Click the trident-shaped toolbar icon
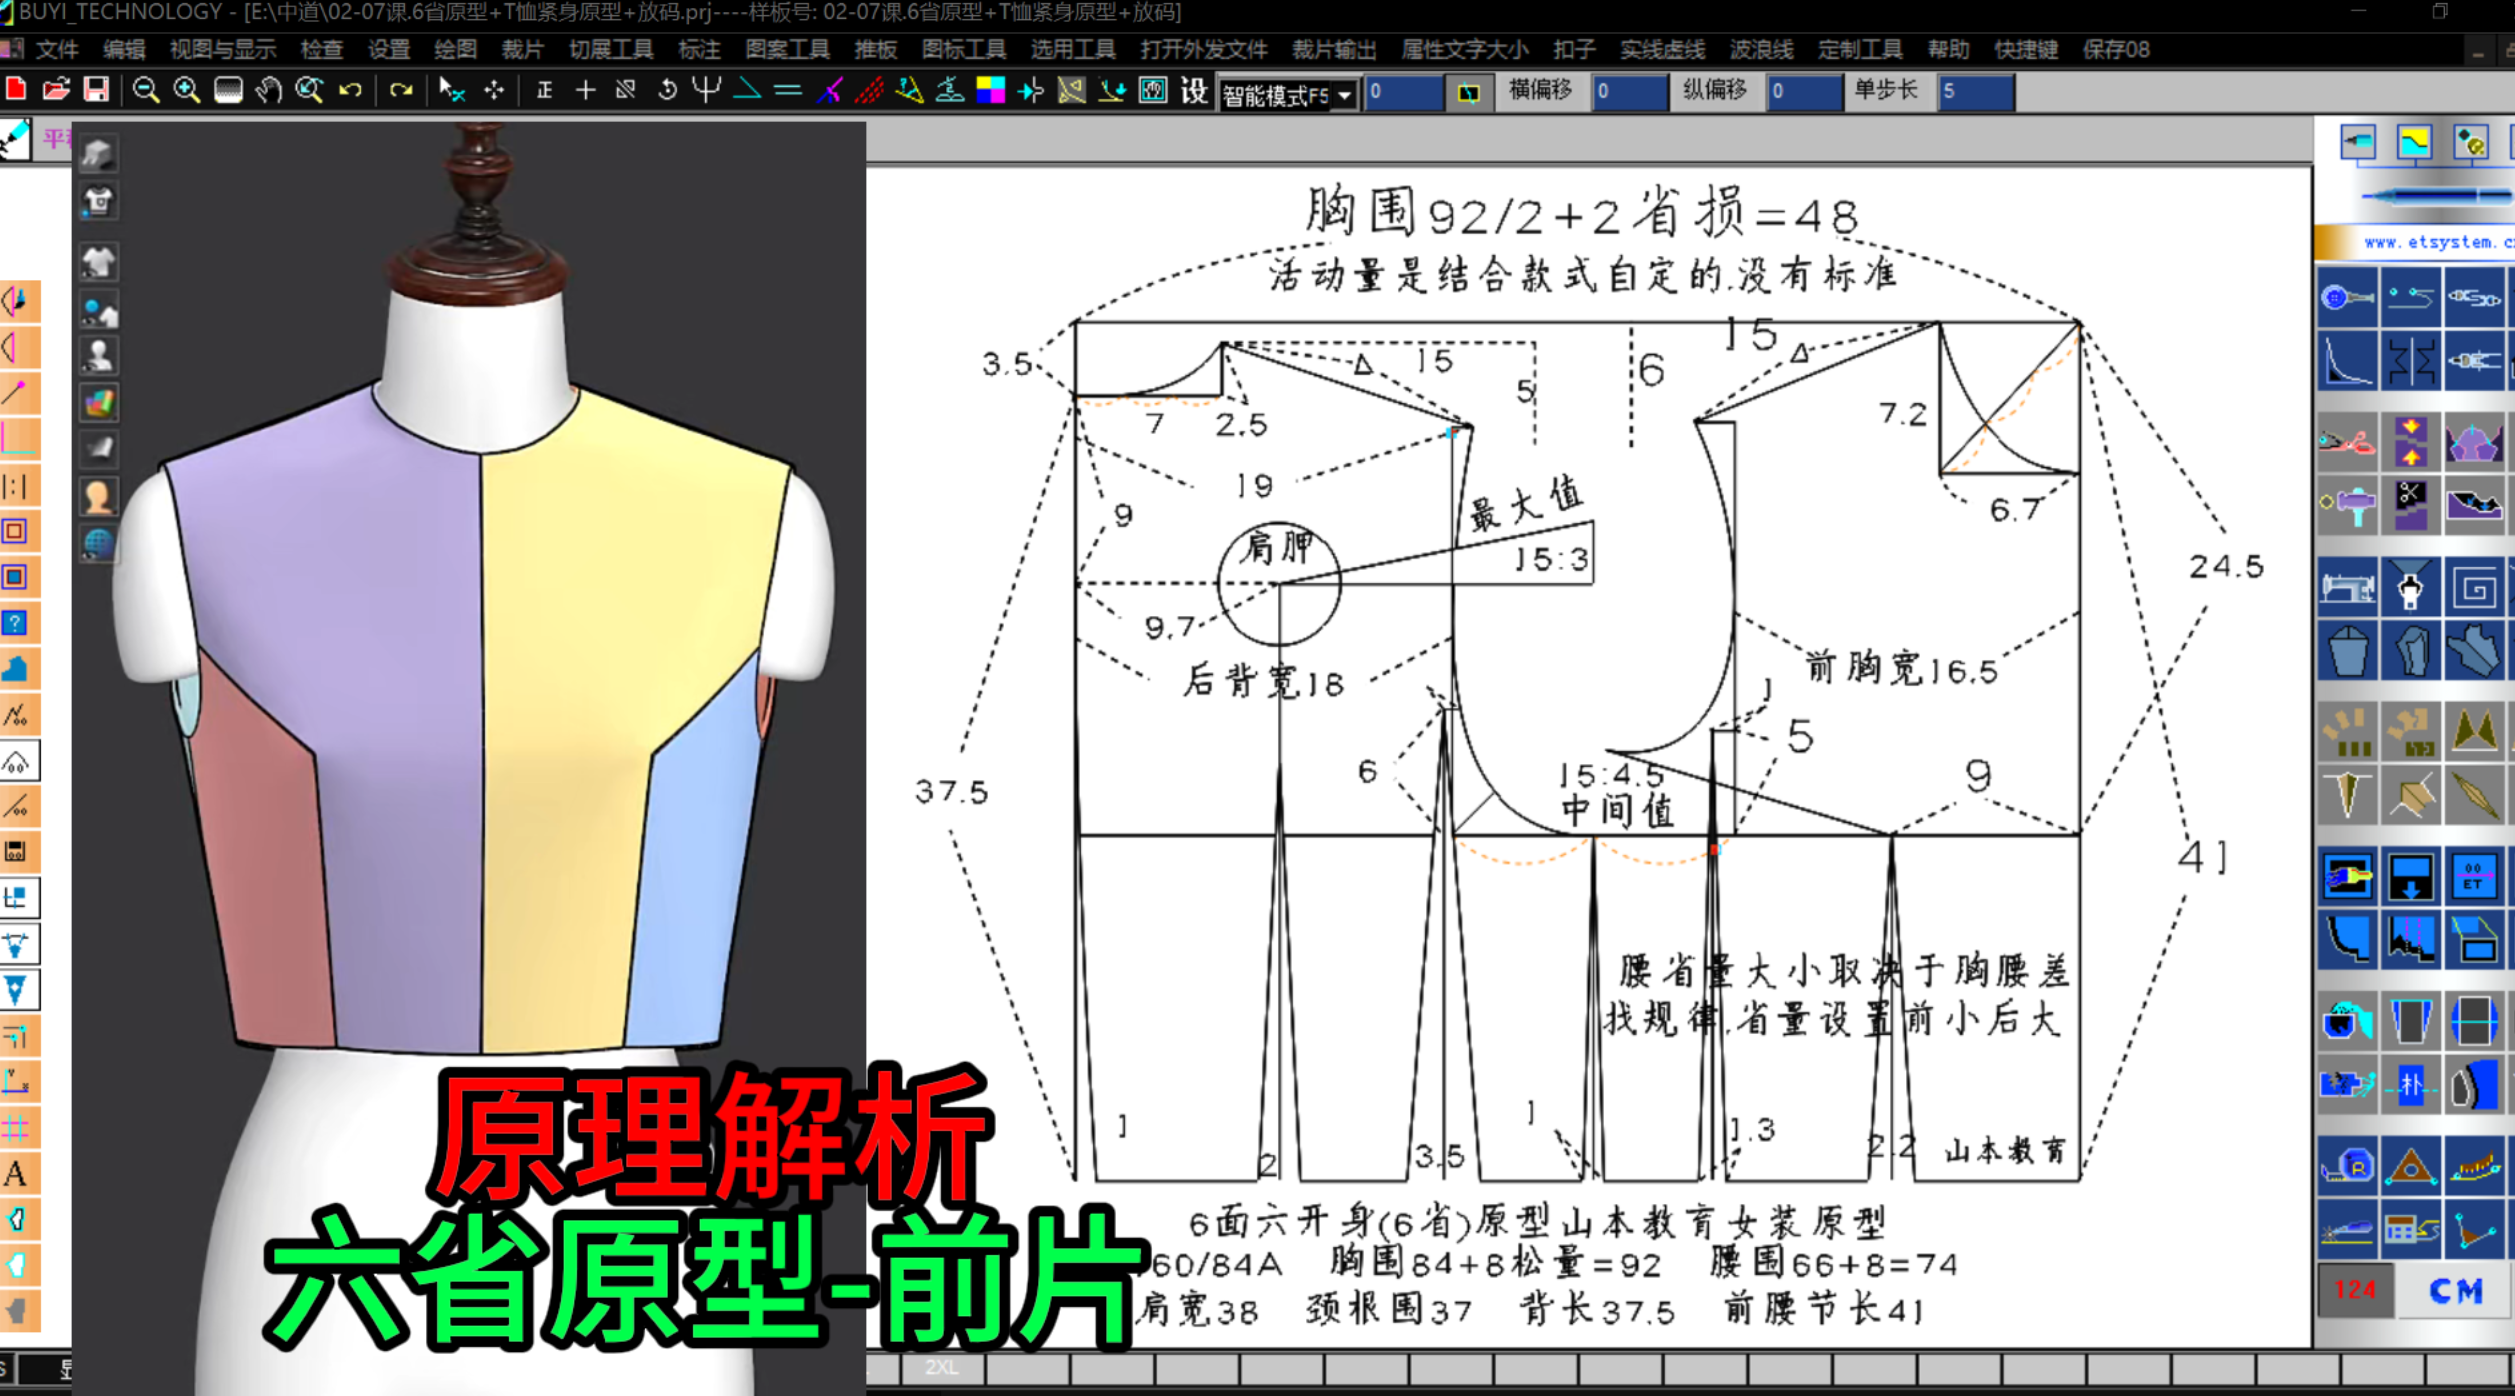 click(707, 91)
